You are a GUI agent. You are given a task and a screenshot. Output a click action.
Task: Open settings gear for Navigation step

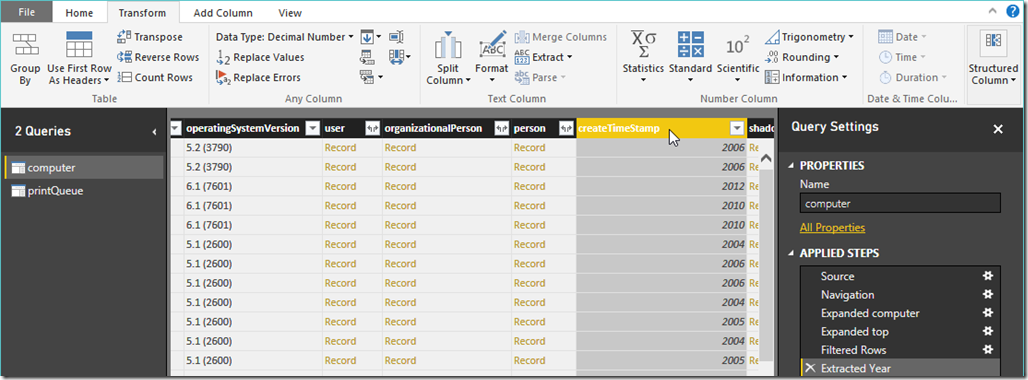point(988,294)
